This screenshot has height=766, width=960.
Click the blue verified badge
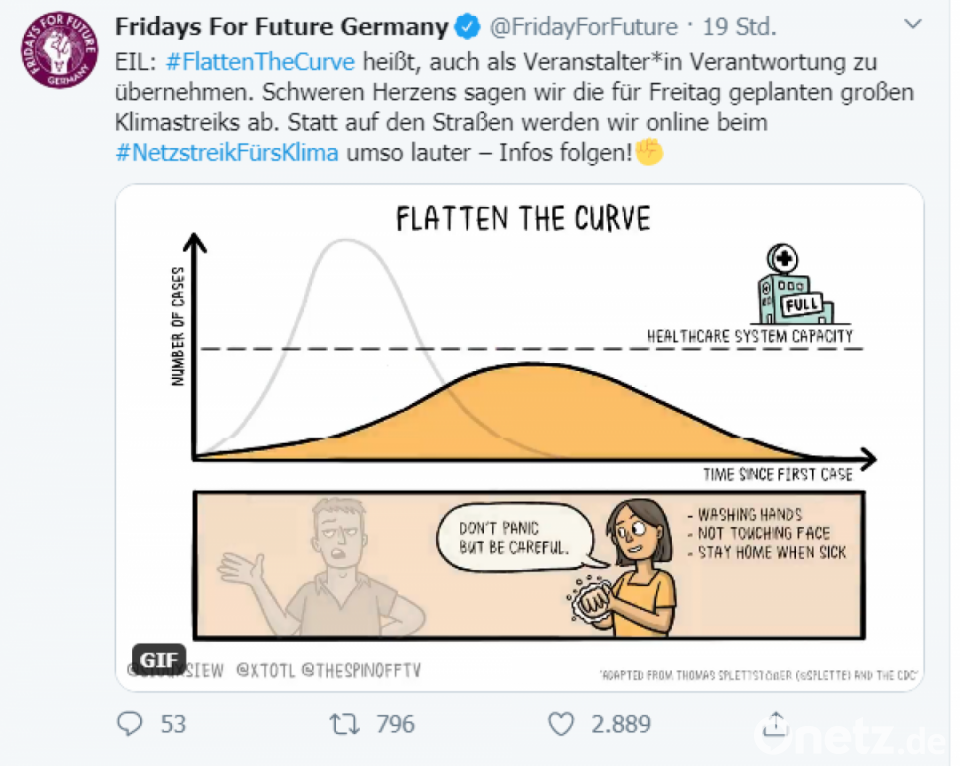(467, 25)
